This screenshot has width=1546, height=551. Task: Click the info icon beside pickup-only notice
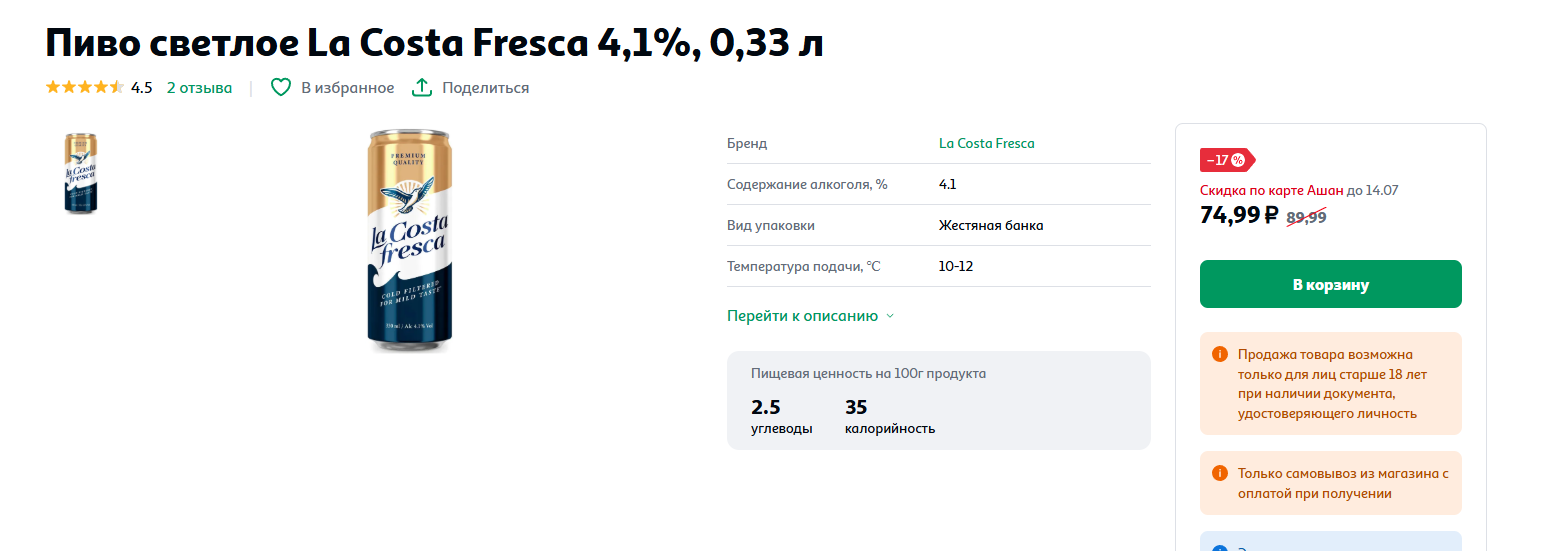click(x=1219, y=473)
